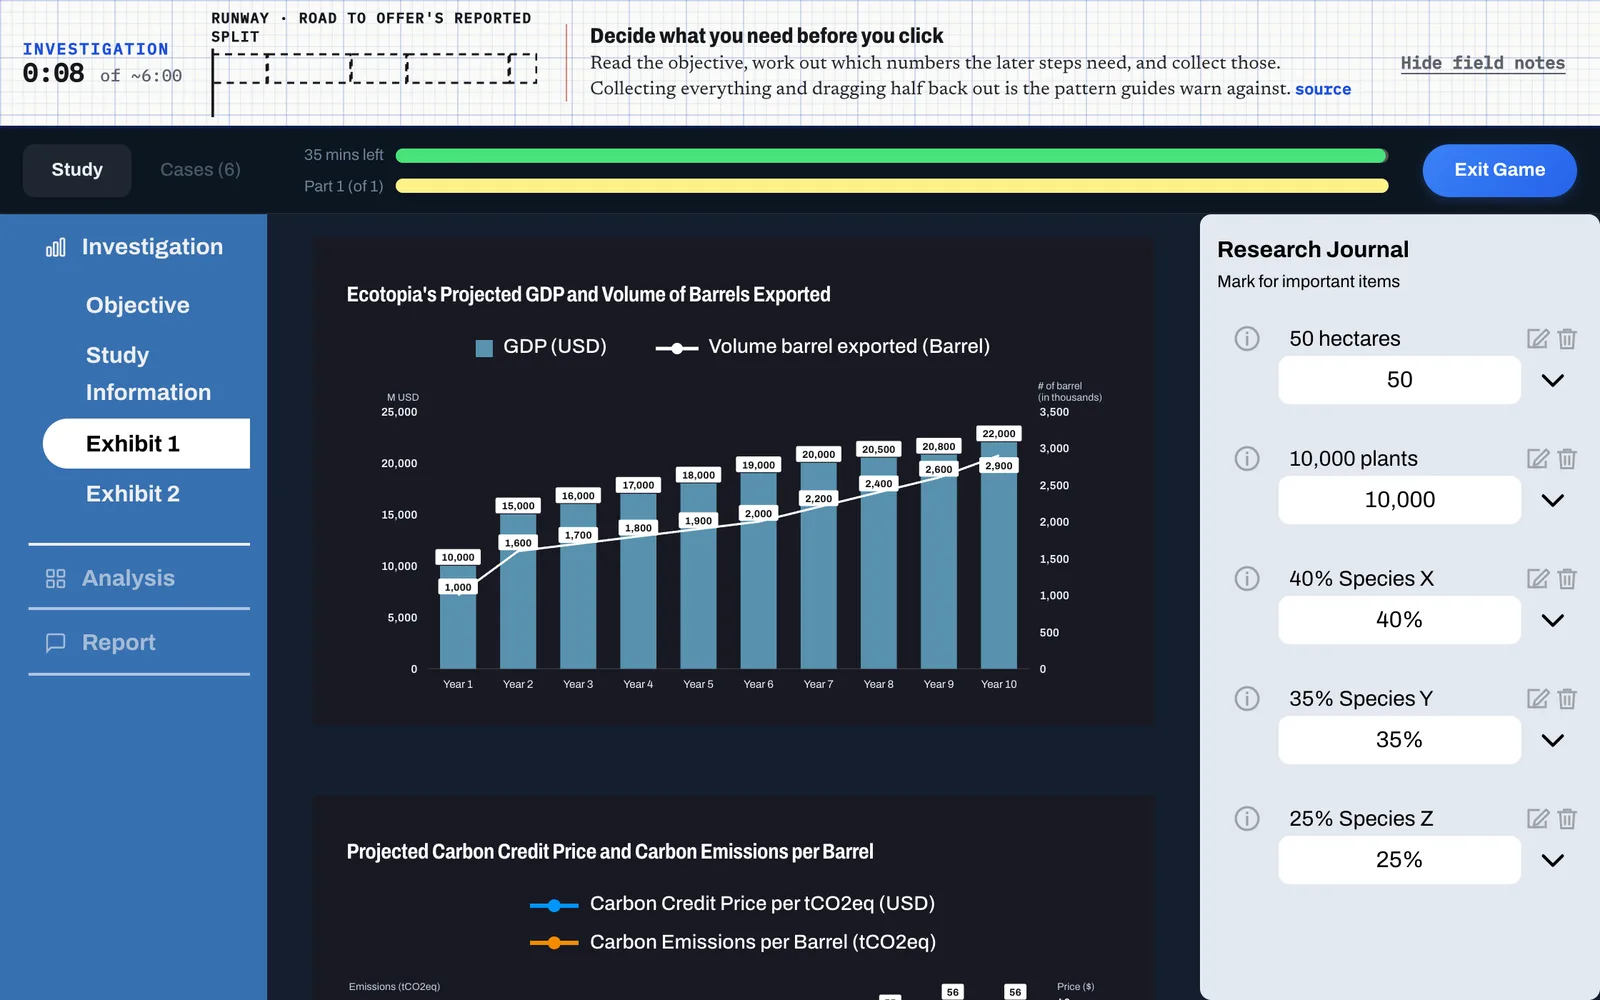The height and width of the screenshot is (1000, 1600).
Task: Click the info icon beside 35% Species Y
Action: pos(1246,698)
